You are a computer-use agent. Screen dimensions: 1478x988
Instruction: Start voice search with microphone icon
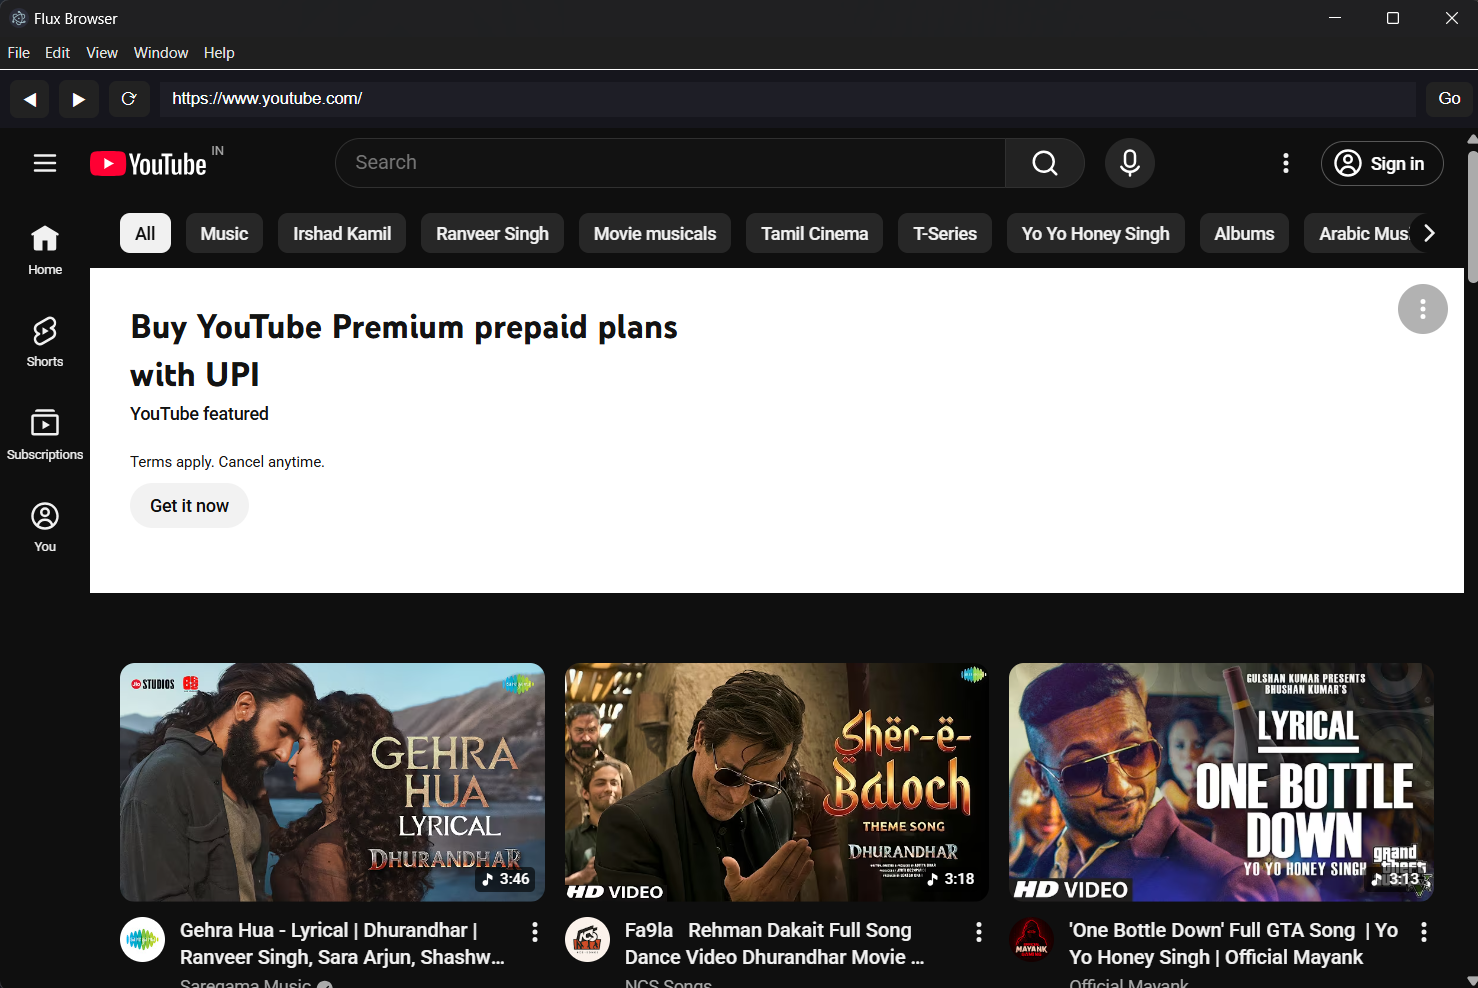(1130, 163)
